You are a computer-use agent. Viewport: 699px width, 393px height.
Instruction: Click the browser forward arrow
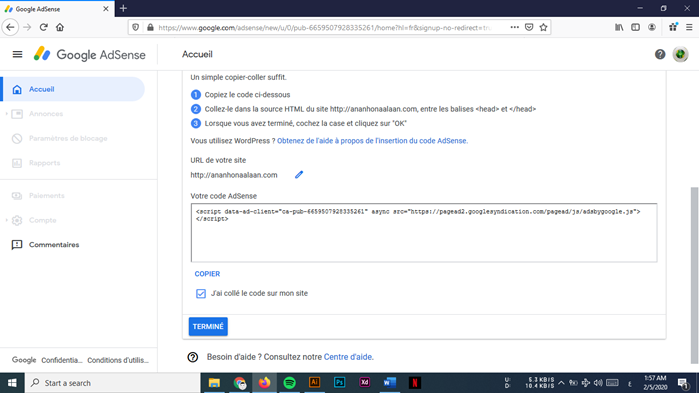click(27, 27)
